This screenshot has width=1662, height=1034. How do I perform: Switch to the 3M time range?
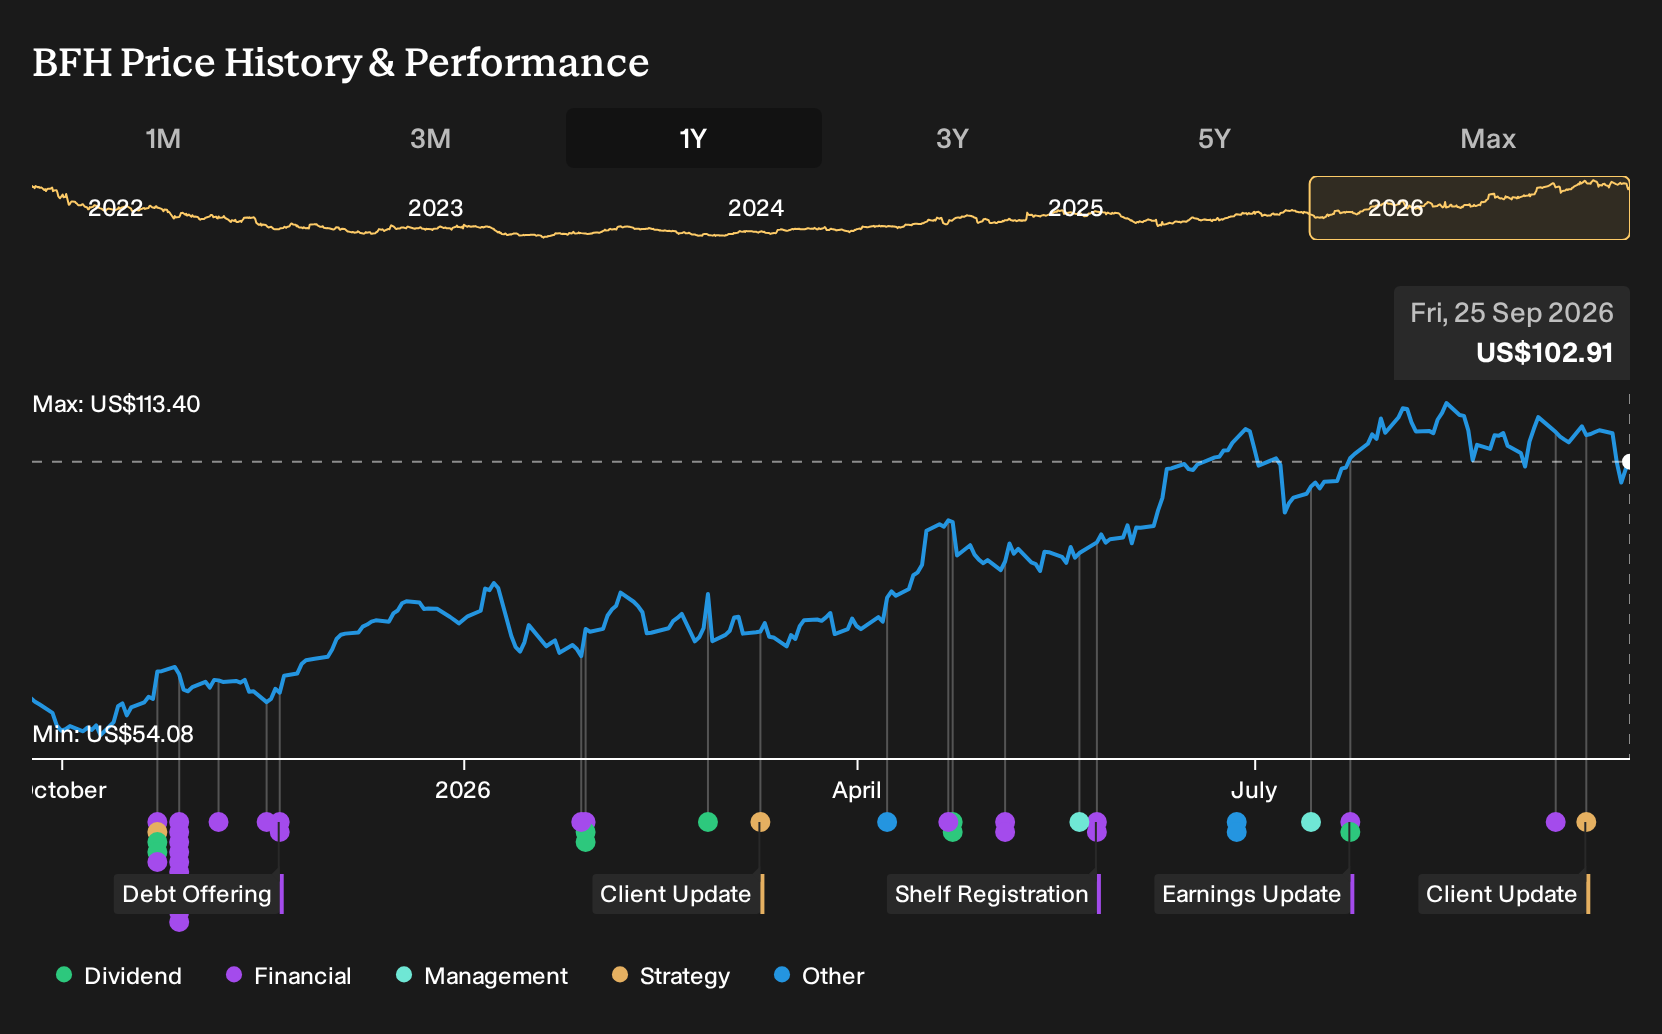pos(430,138)
